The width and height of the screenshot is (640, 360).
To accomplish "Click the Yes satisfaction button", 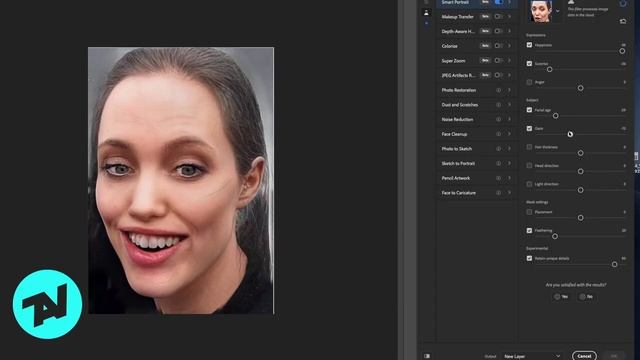I will coord(561,297).
